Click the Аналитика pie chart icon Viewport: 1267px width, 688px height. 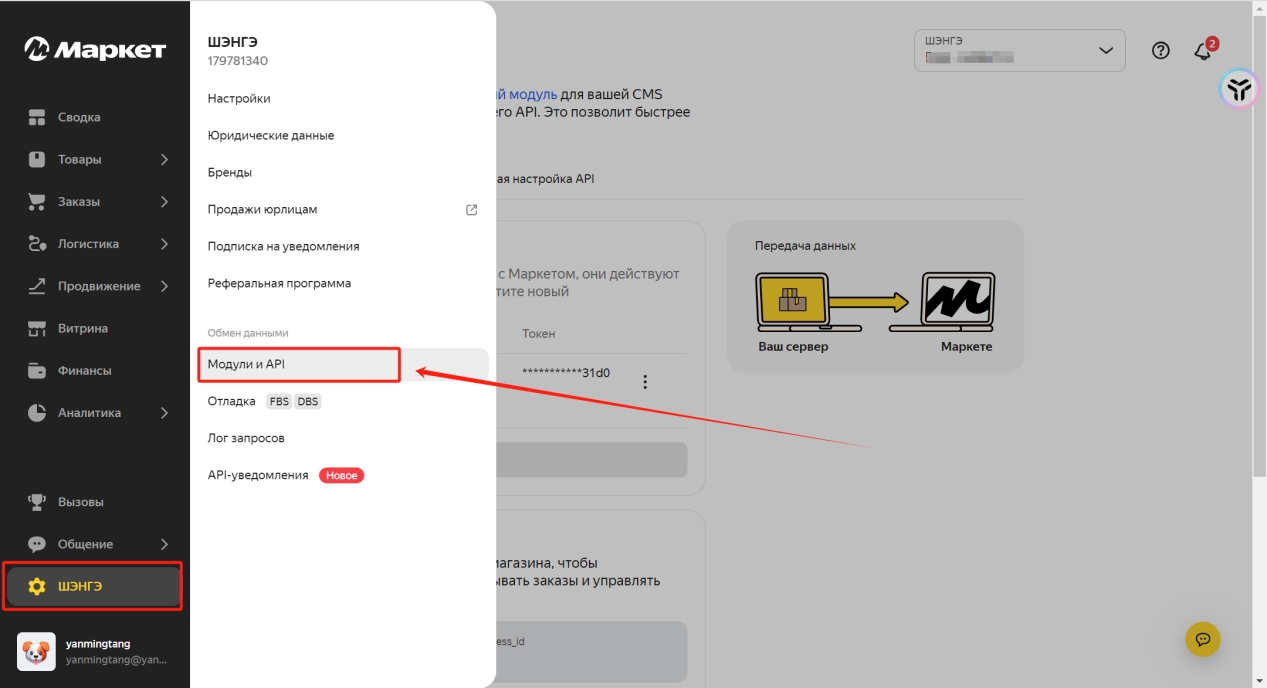click(37, 412)
